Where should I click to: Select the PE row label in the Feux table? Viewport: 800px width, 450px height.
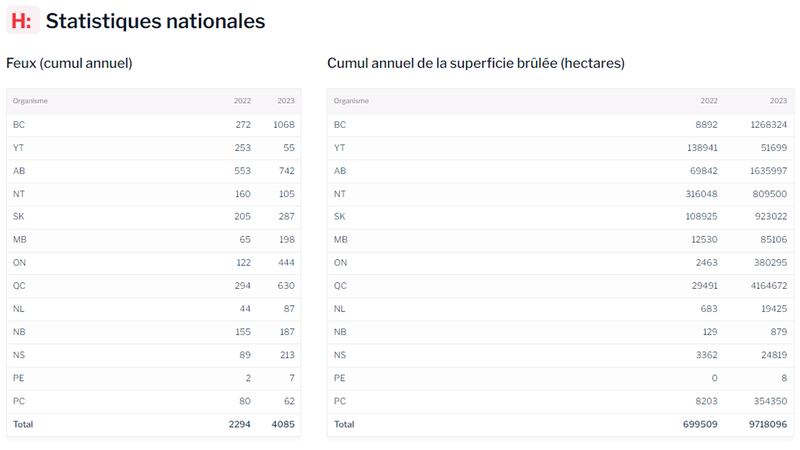[19, 378]
